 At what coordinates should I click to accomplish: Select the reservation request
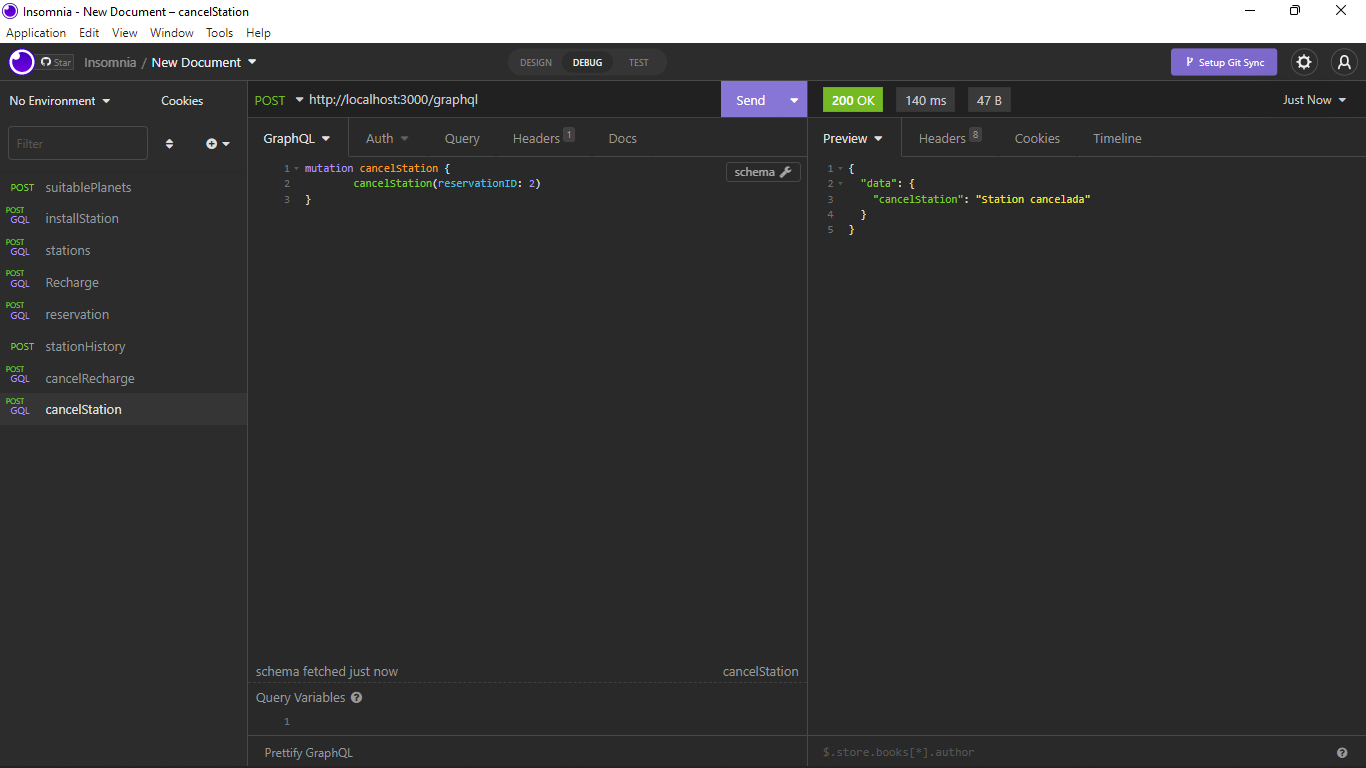pyautogui.click(x=123, y=314)
